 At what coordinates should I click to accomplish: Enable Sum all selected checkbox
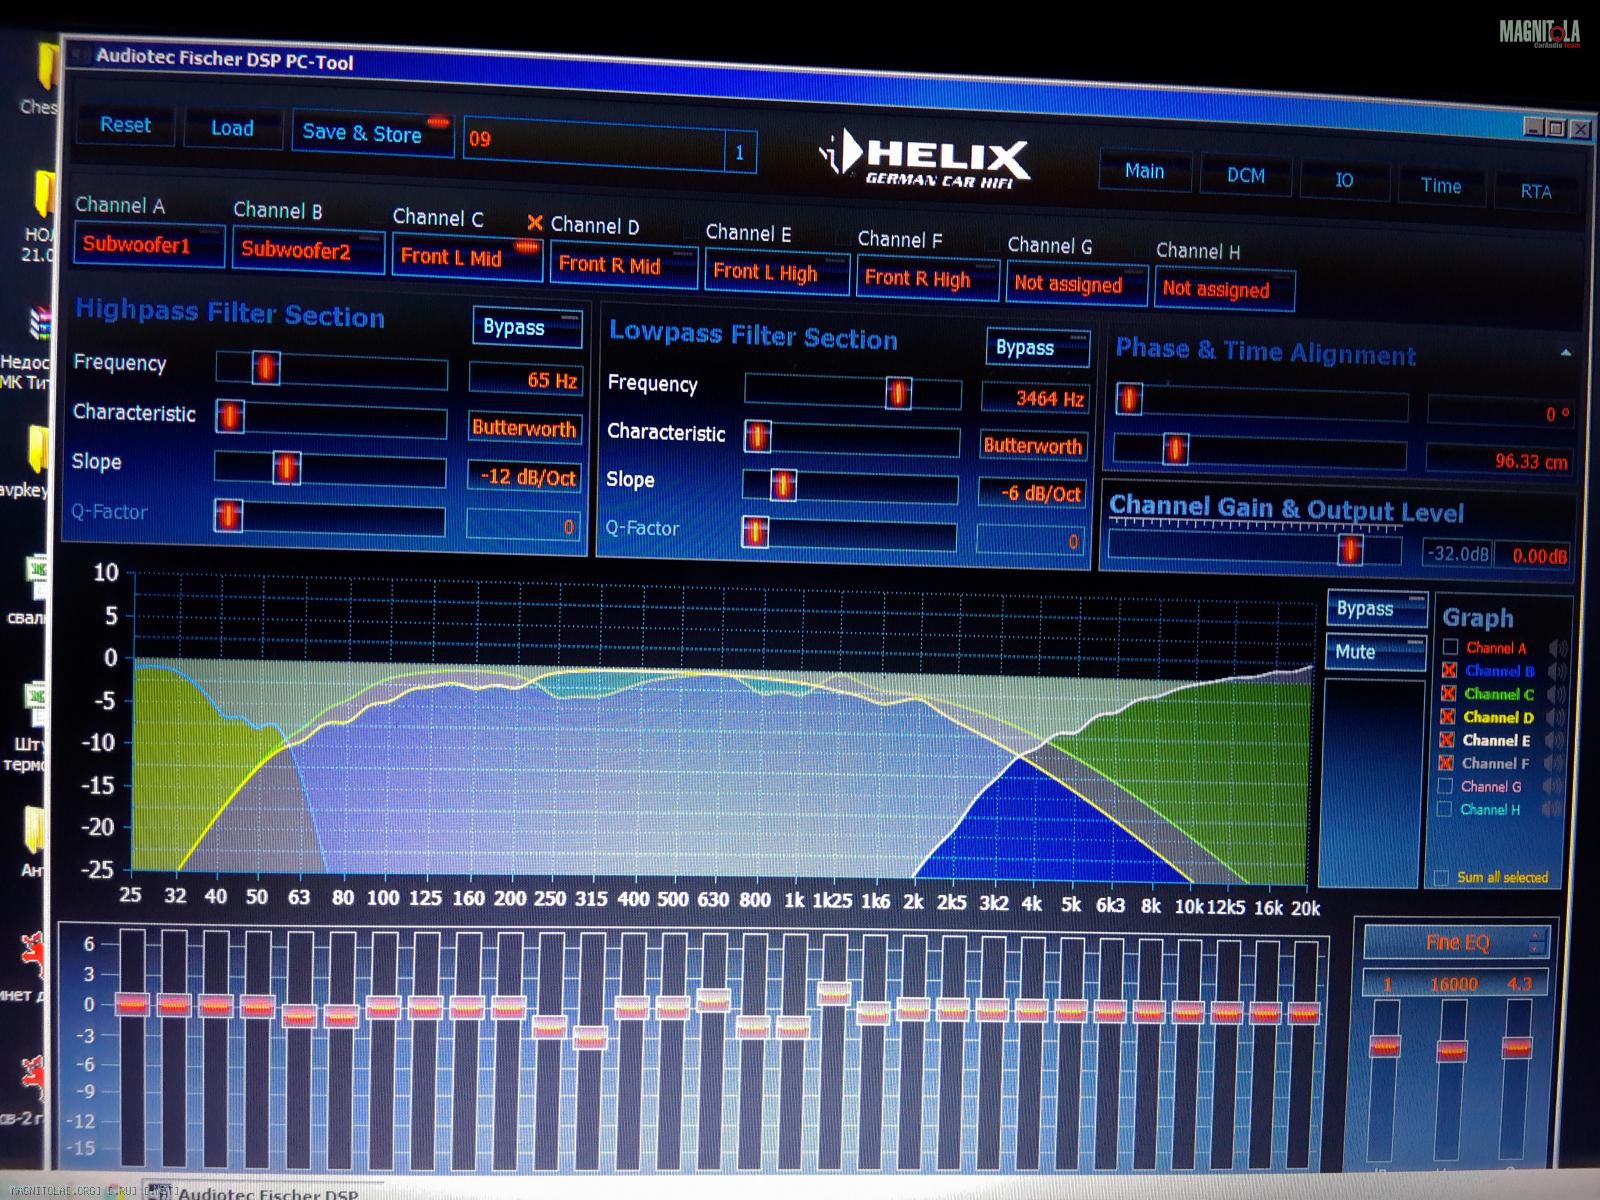pyautogui.click(x=1441, y=878)
